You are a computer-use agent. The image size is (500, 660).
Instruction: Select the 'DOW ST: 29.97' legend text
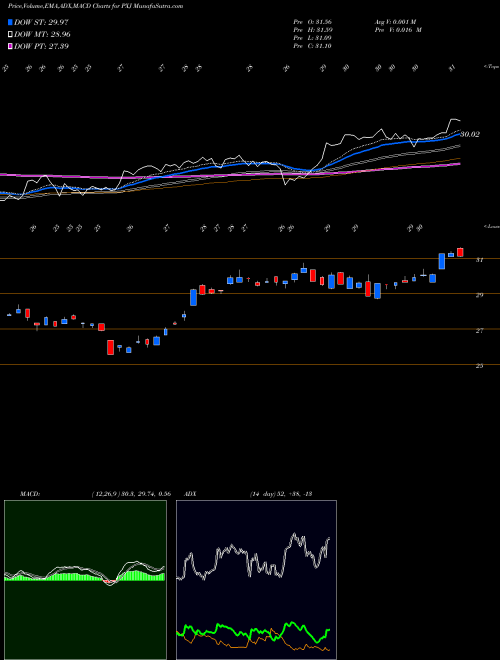coord(41,22)
